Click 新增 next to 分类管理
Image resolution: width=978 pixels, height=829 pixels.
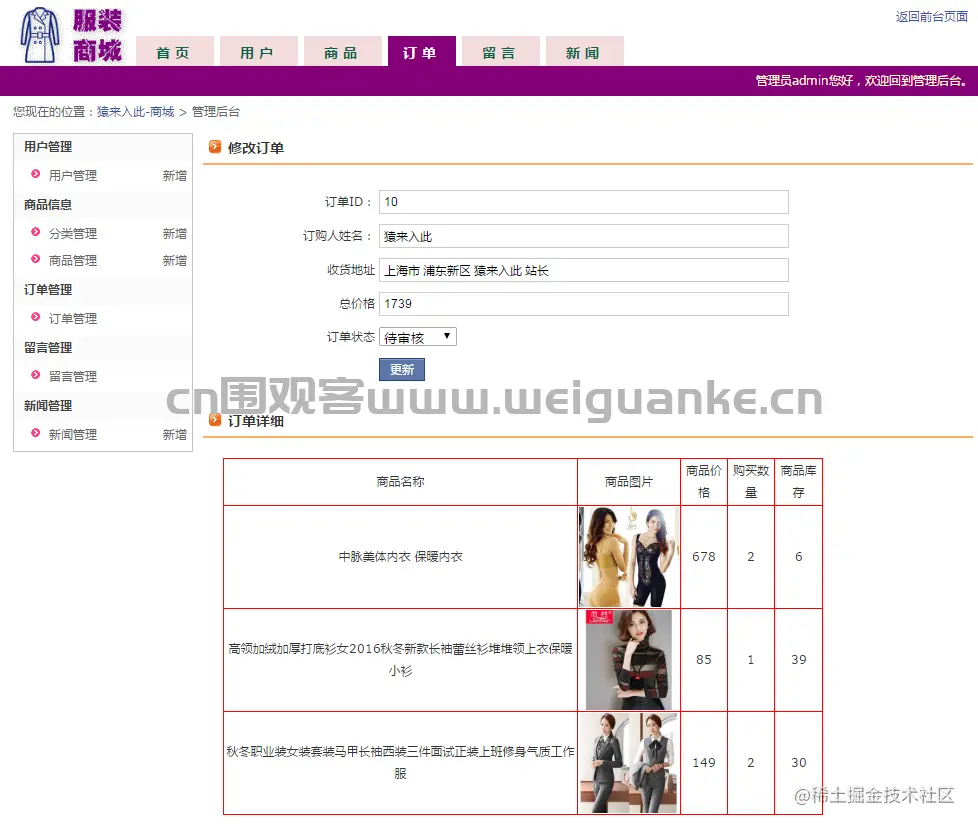175,233
